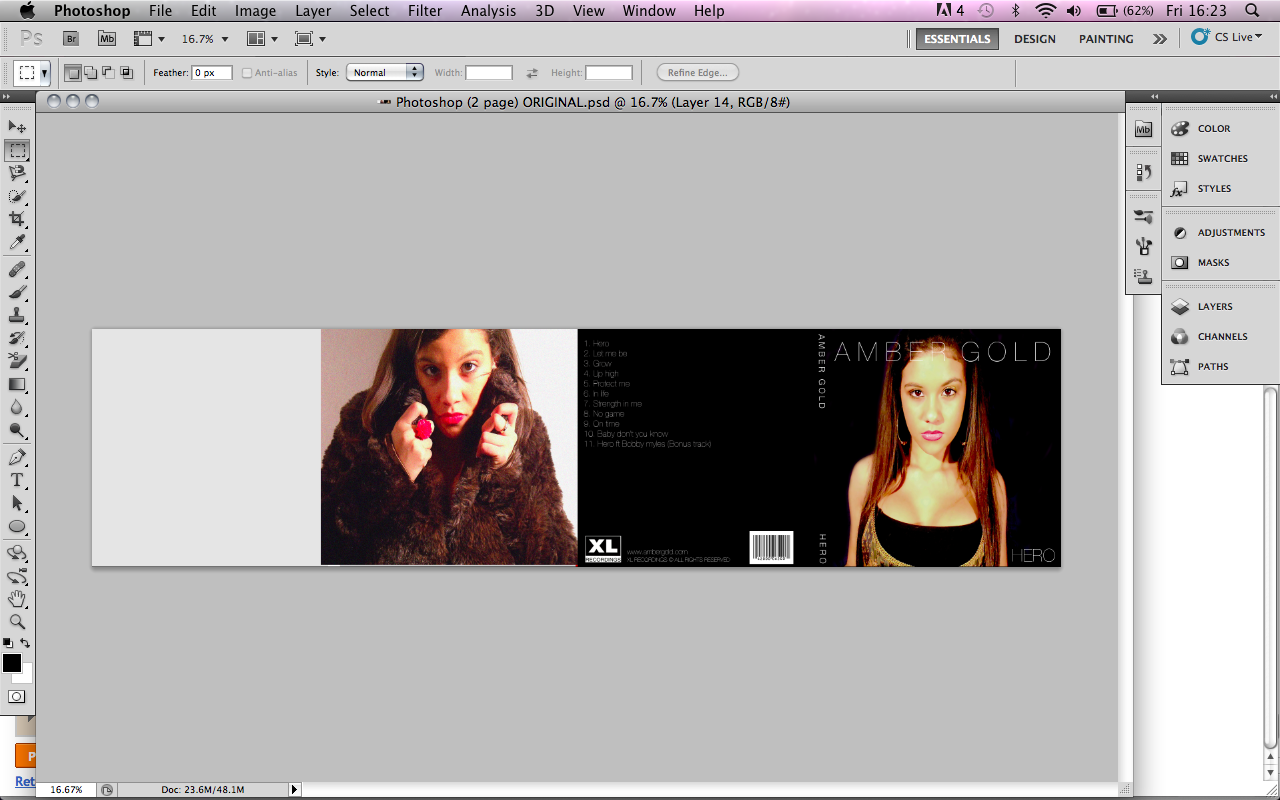Open the CS Live dropdown
Screen dimensions: 1280x800
coord(1227,37)
